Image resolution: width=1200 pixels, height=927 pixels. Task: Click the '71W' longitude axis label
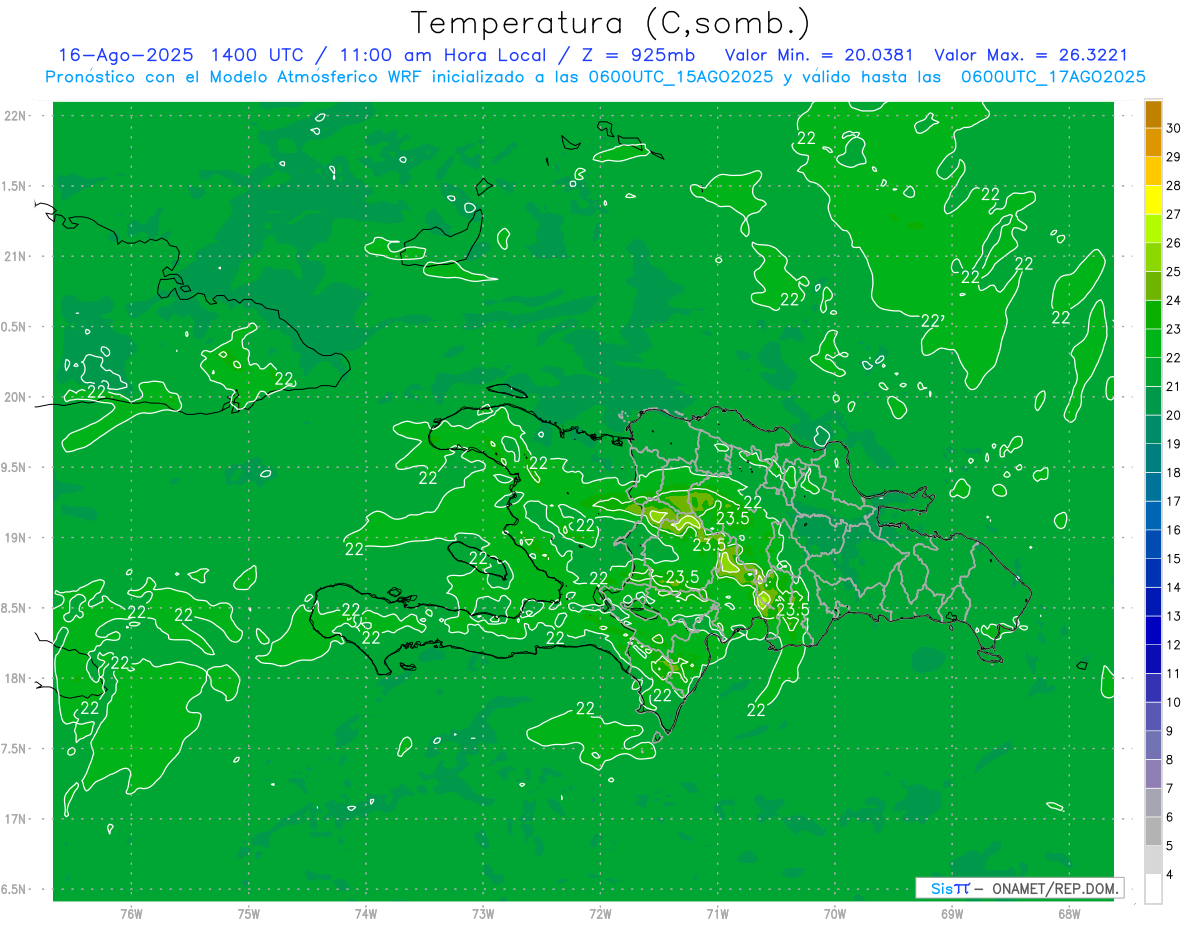pyautogui.click(x=717, y=914)
